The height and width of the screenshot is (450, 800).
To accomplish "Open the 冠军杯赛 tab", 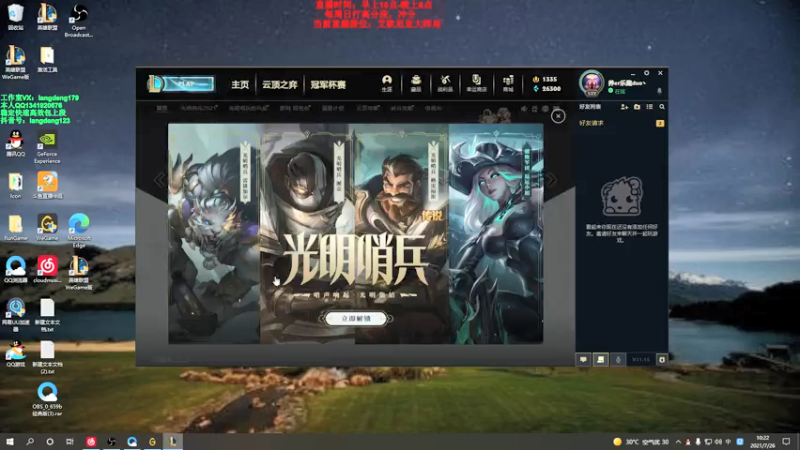I will [x=328, y=84].
